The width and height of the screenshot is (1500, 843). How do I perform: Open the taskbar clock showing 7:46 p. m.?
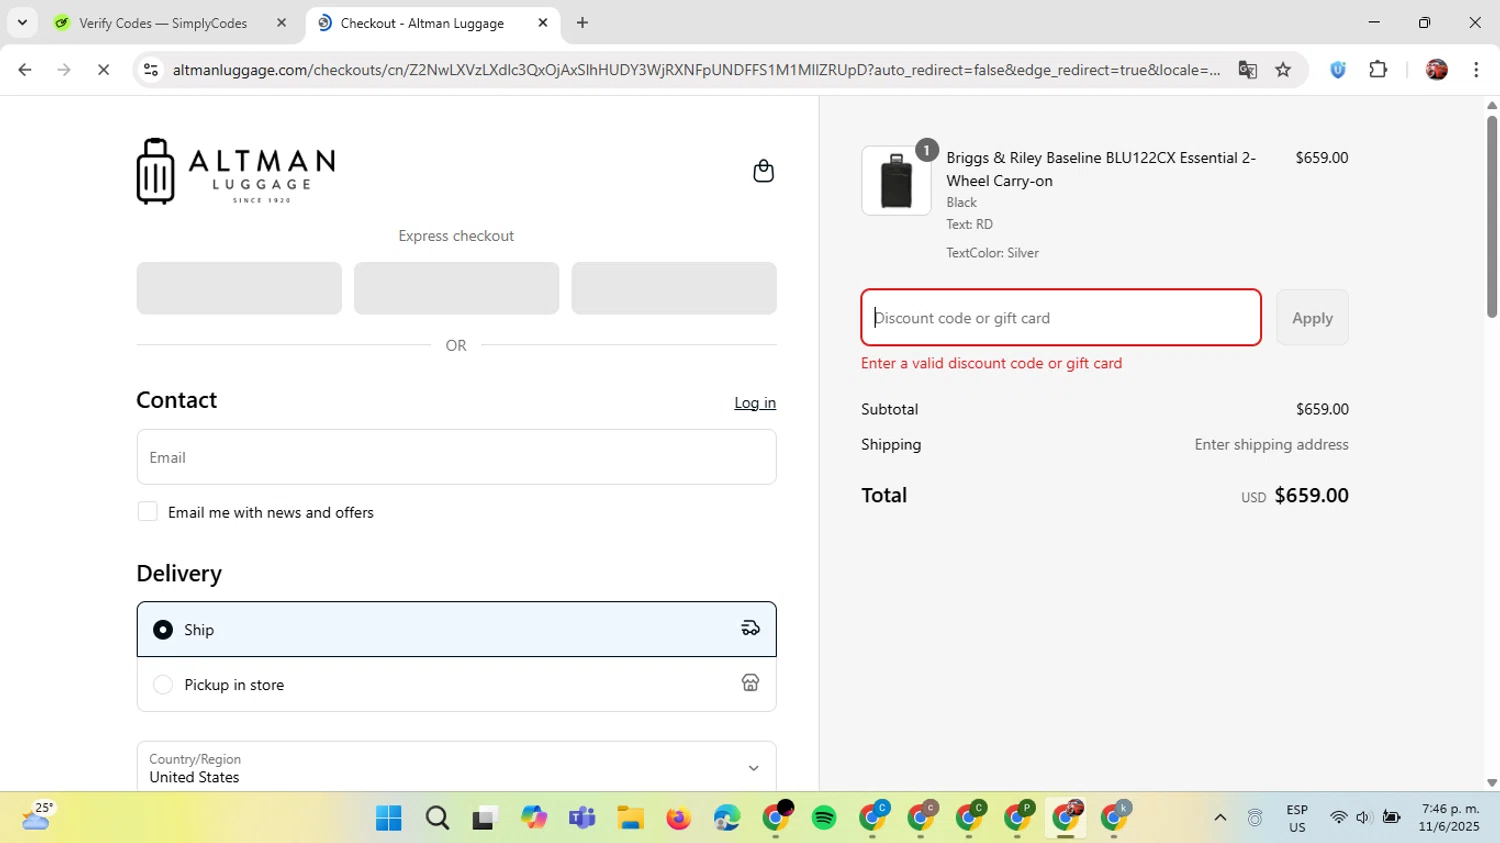(1449, 818)
